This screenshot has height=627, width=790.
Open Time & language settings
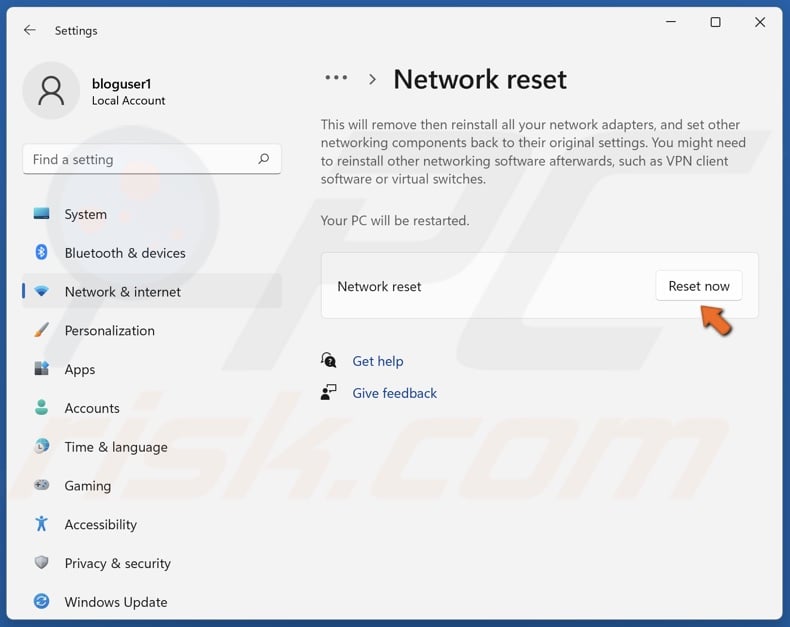(152, 447)
